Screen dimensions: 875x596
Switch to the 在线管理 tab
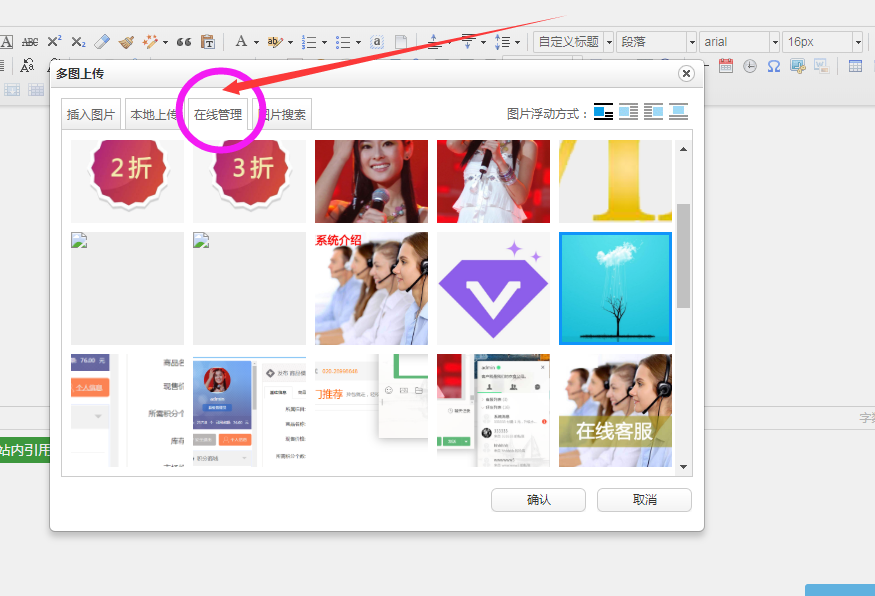pos(218,114)
